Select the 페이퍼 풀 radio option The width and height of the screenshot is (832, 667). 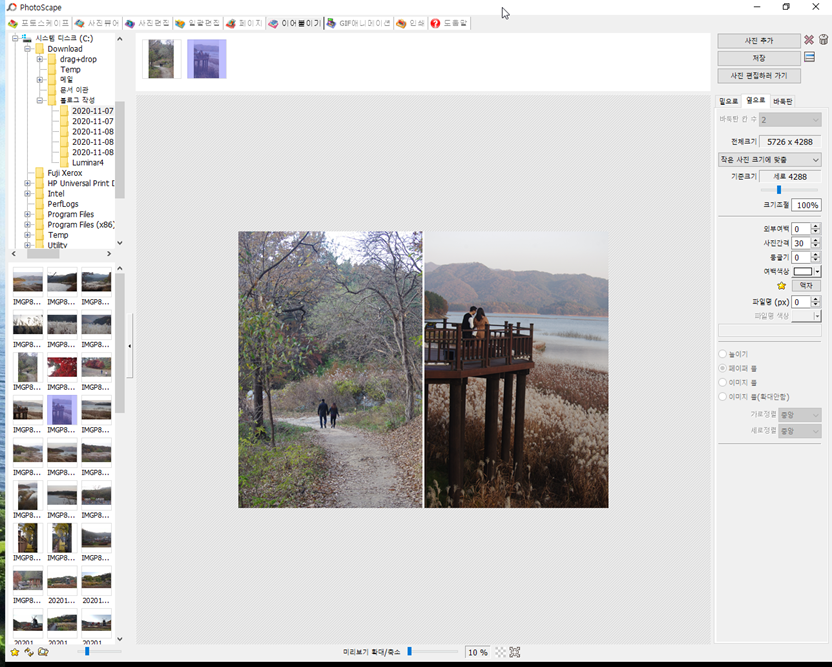[723, 368]
